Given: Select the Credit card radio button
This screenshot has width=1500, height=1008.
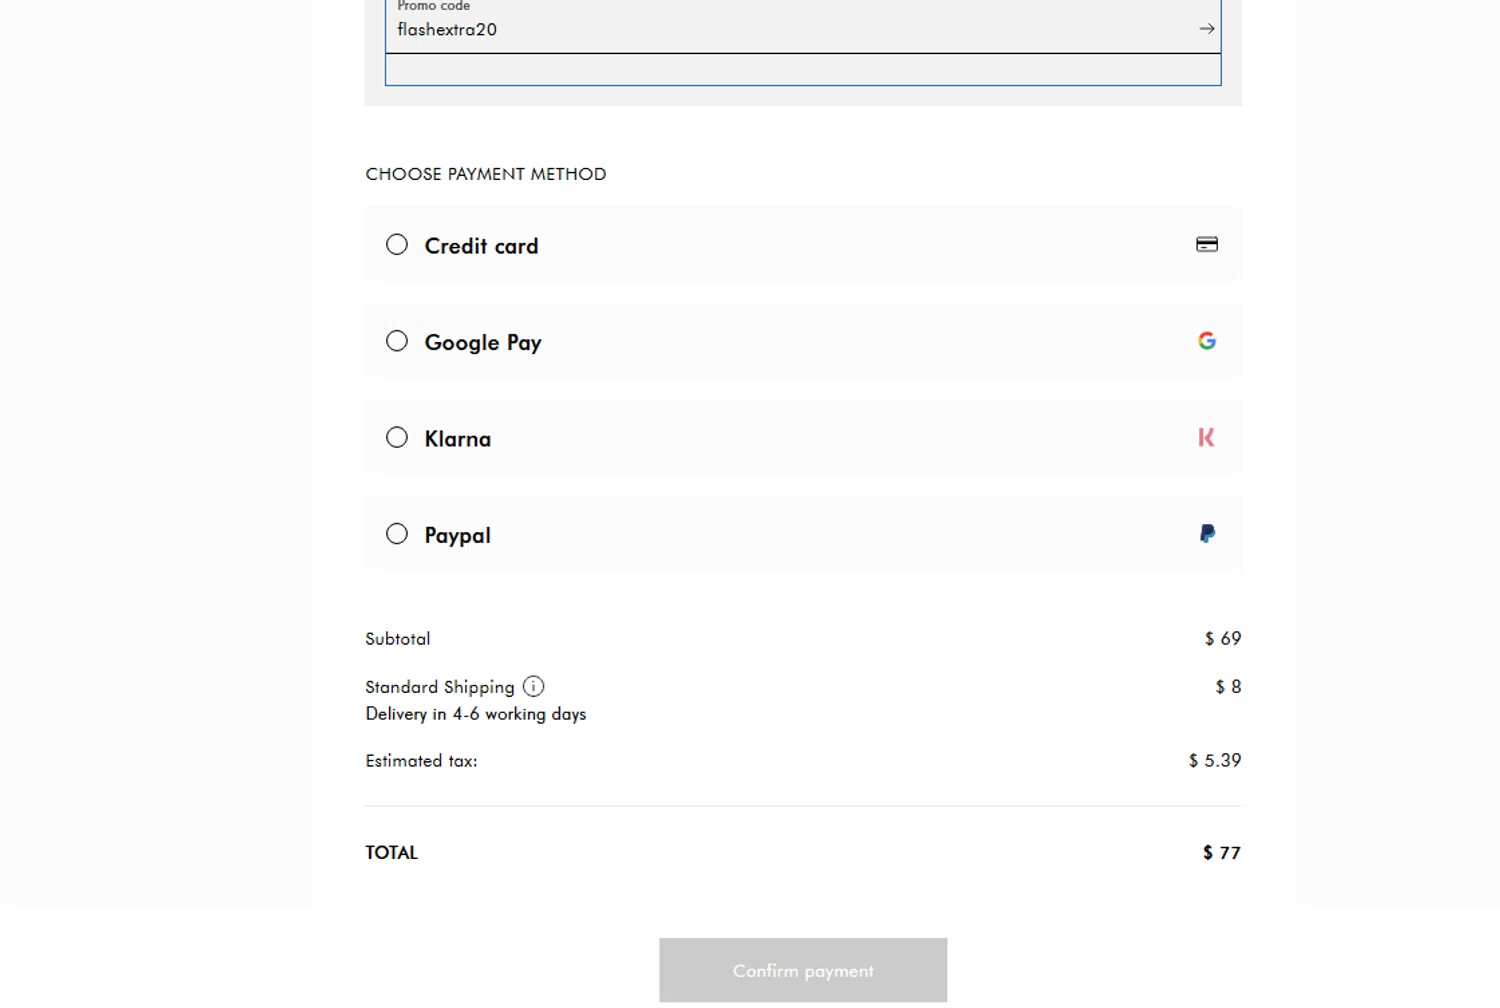Looking at the screenshot, I should 397,245.
